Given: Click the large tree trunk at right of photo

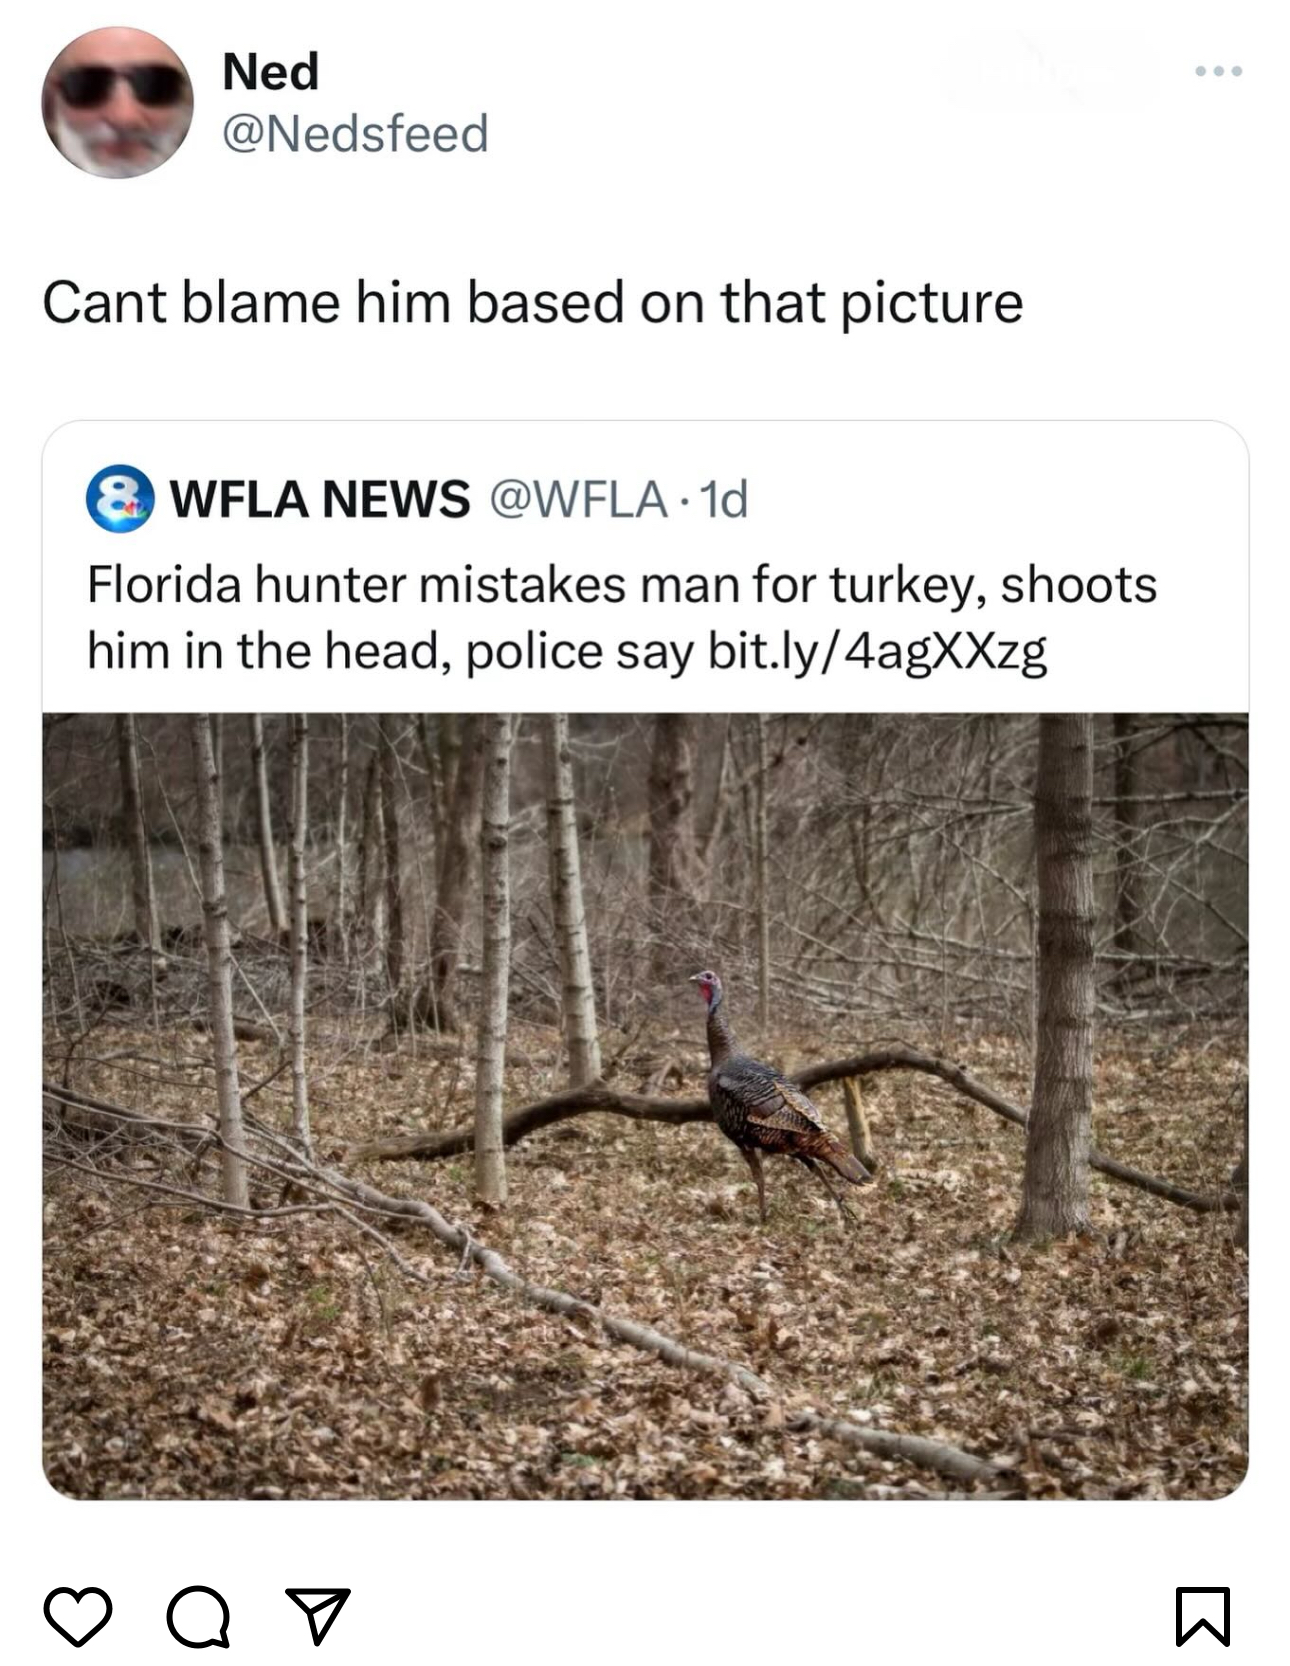Looking at the screenshot, I should 1062,980.
